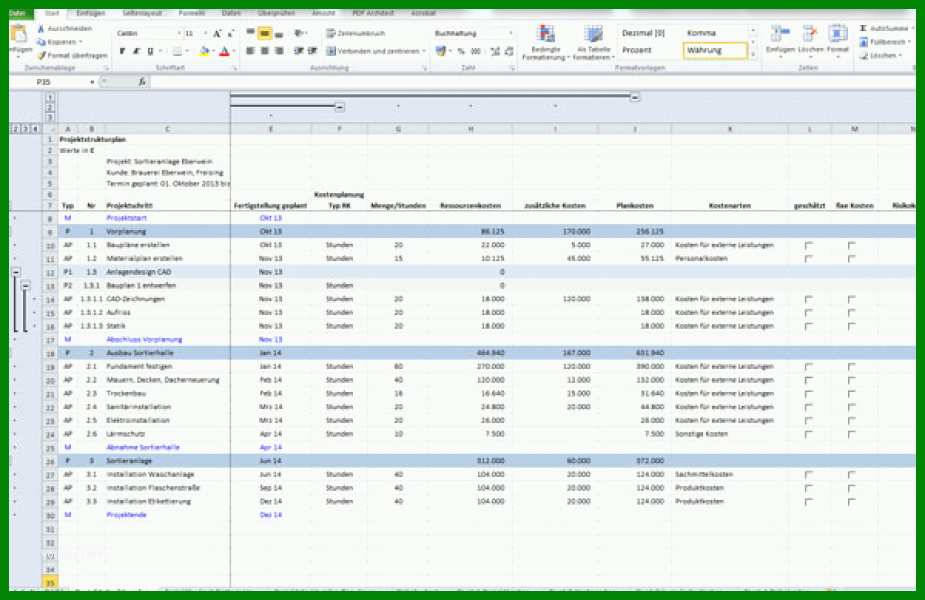Open Verbinden und zentrieren dropdown arrow
Viewport: 925px width, 600px height.
tap(424, 51)
